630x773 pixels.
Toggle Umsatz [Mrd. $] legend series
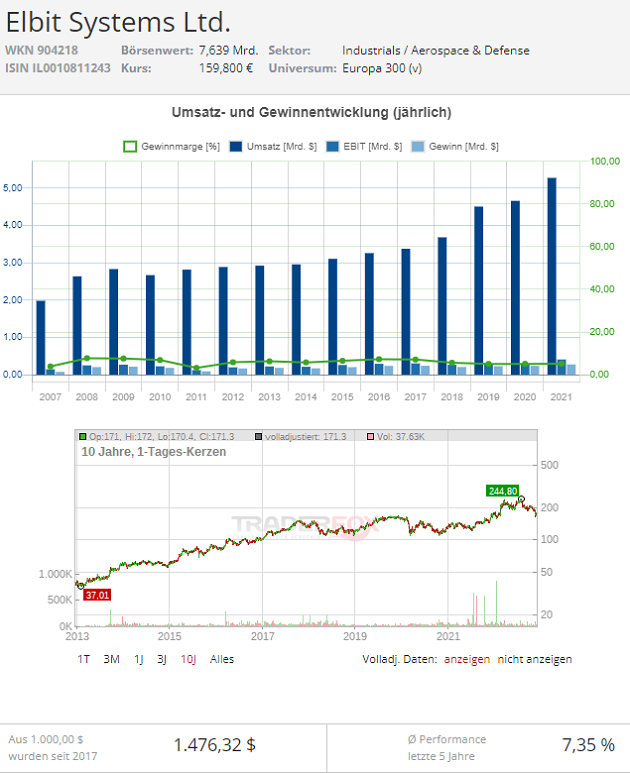point(273,146)
